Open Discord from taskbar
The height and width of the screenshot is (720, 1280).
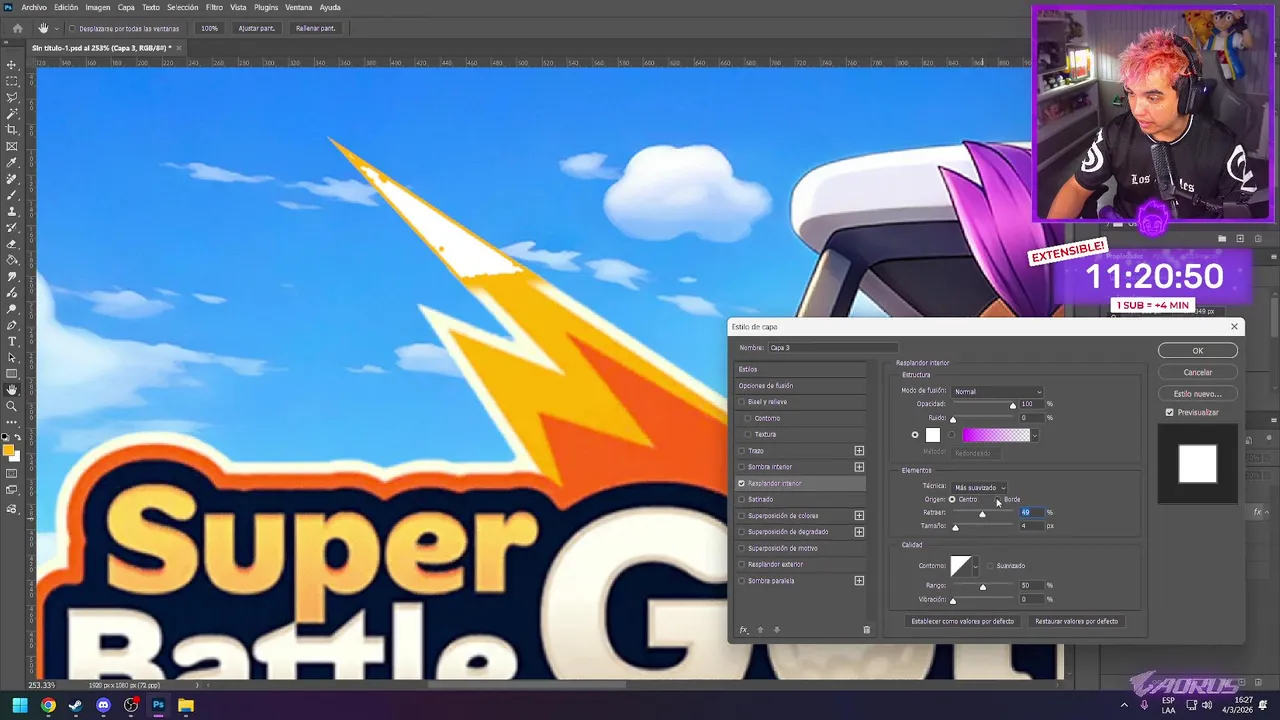click(x=103, y=705)
